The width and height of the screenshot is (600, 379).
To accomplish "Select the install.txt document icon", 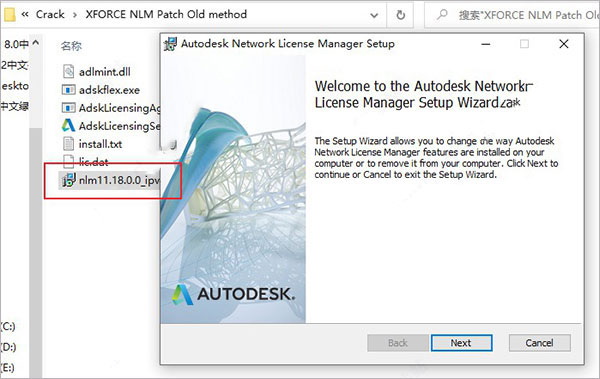I will coord(68,144).
